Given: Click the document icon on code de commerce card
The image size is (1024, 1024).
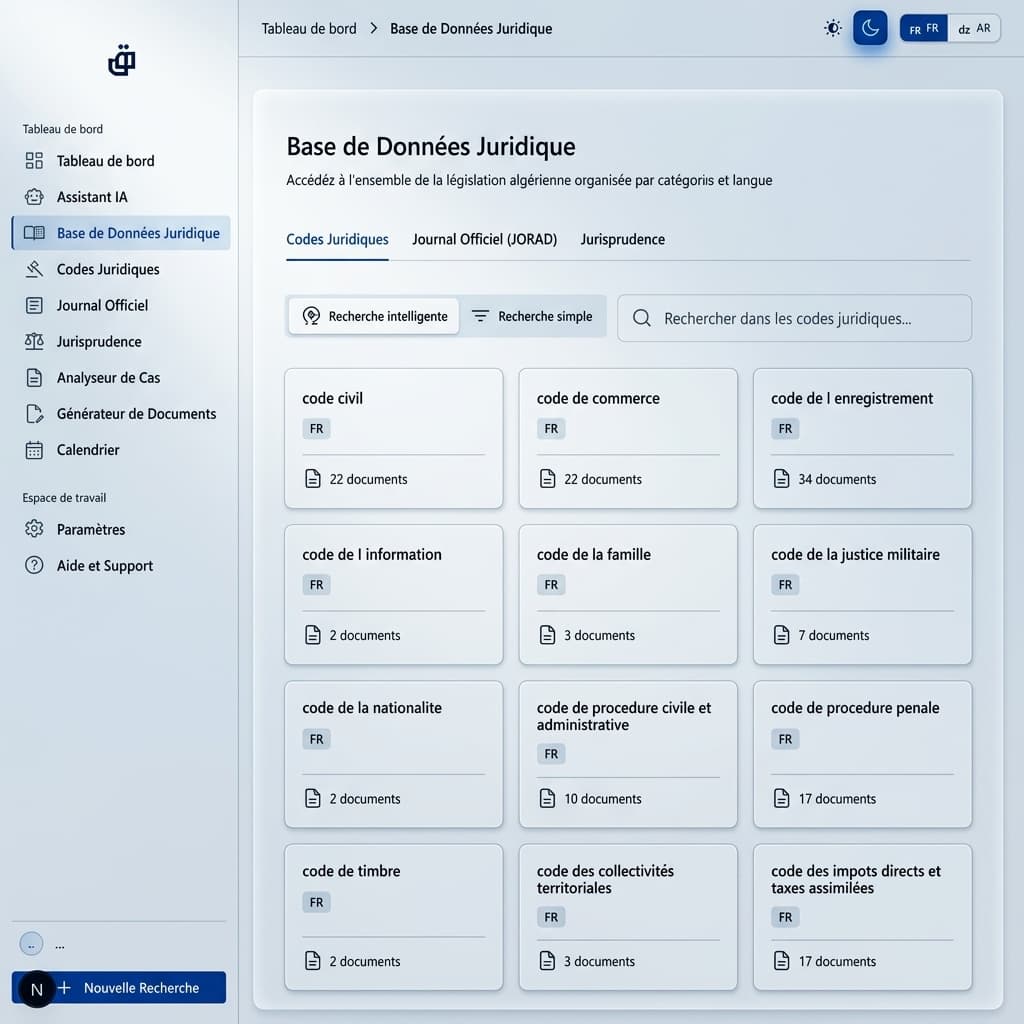Looking at the screenshot, I should point(547,479).
